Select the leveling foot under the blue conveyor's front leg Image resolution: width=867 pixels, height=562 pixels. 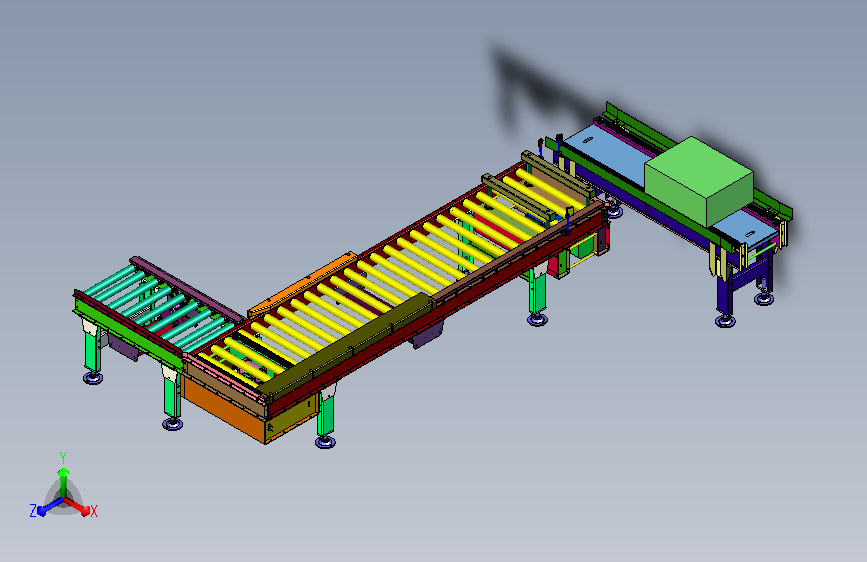tap(725, 320)
